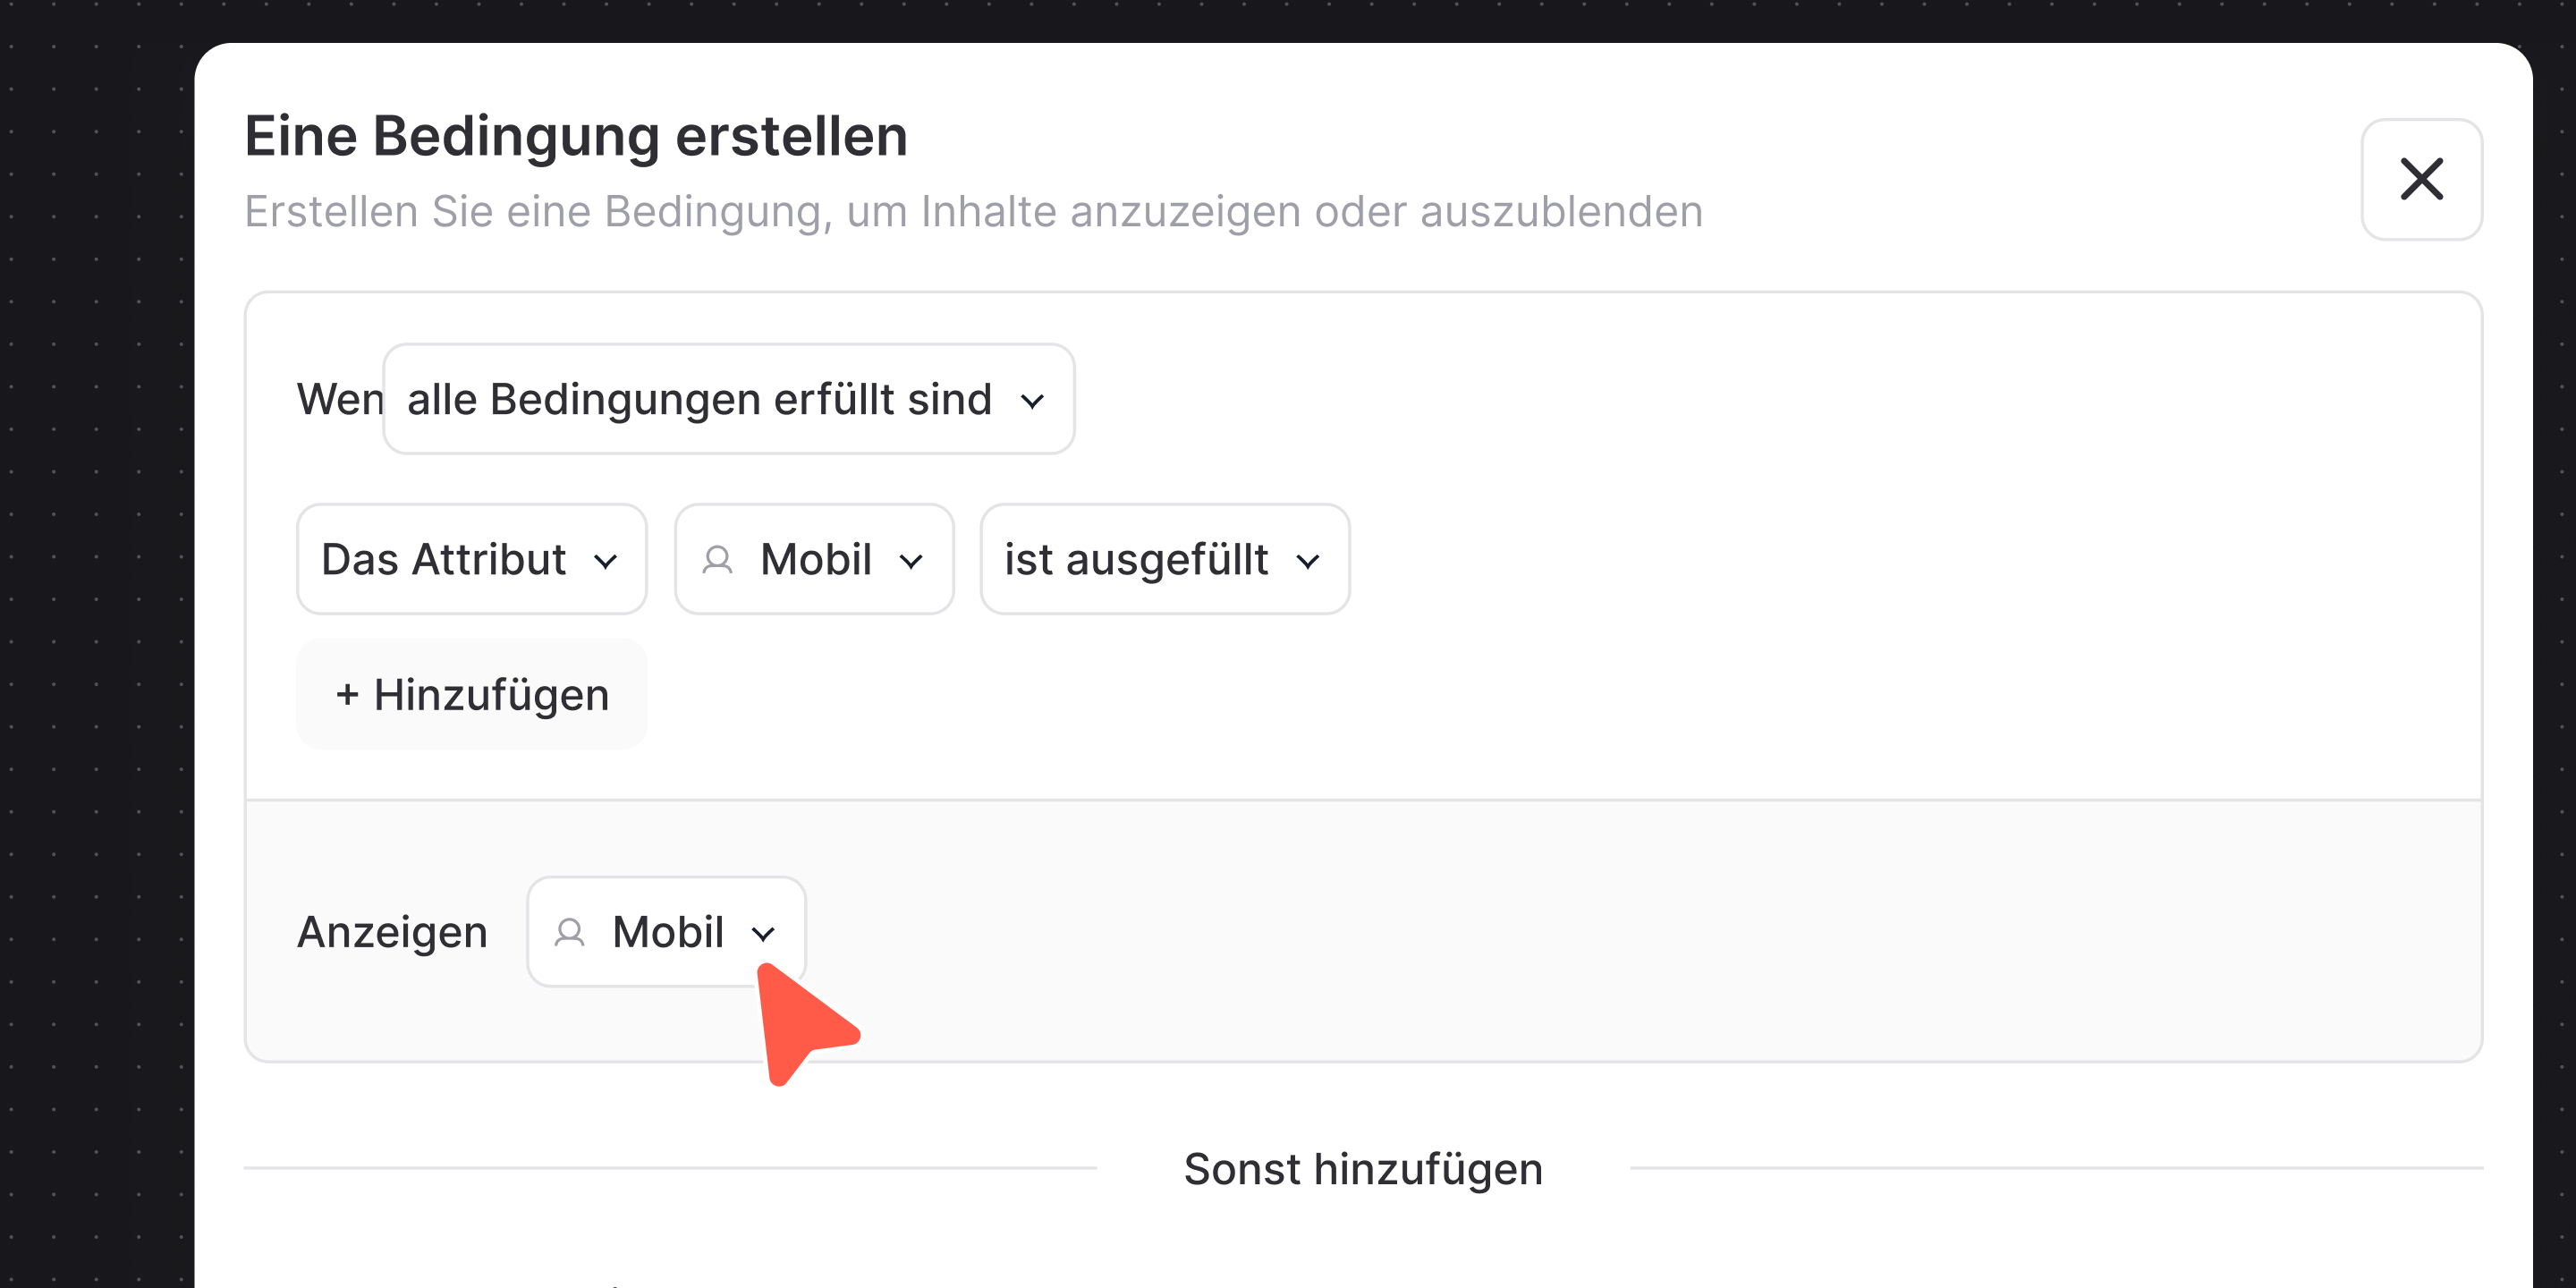The image size is (2576, 1288).
Task: Click chevron beside alle Bedingungen erfüllt sind
Action: pyautogui.click(x=1032, y=402)
